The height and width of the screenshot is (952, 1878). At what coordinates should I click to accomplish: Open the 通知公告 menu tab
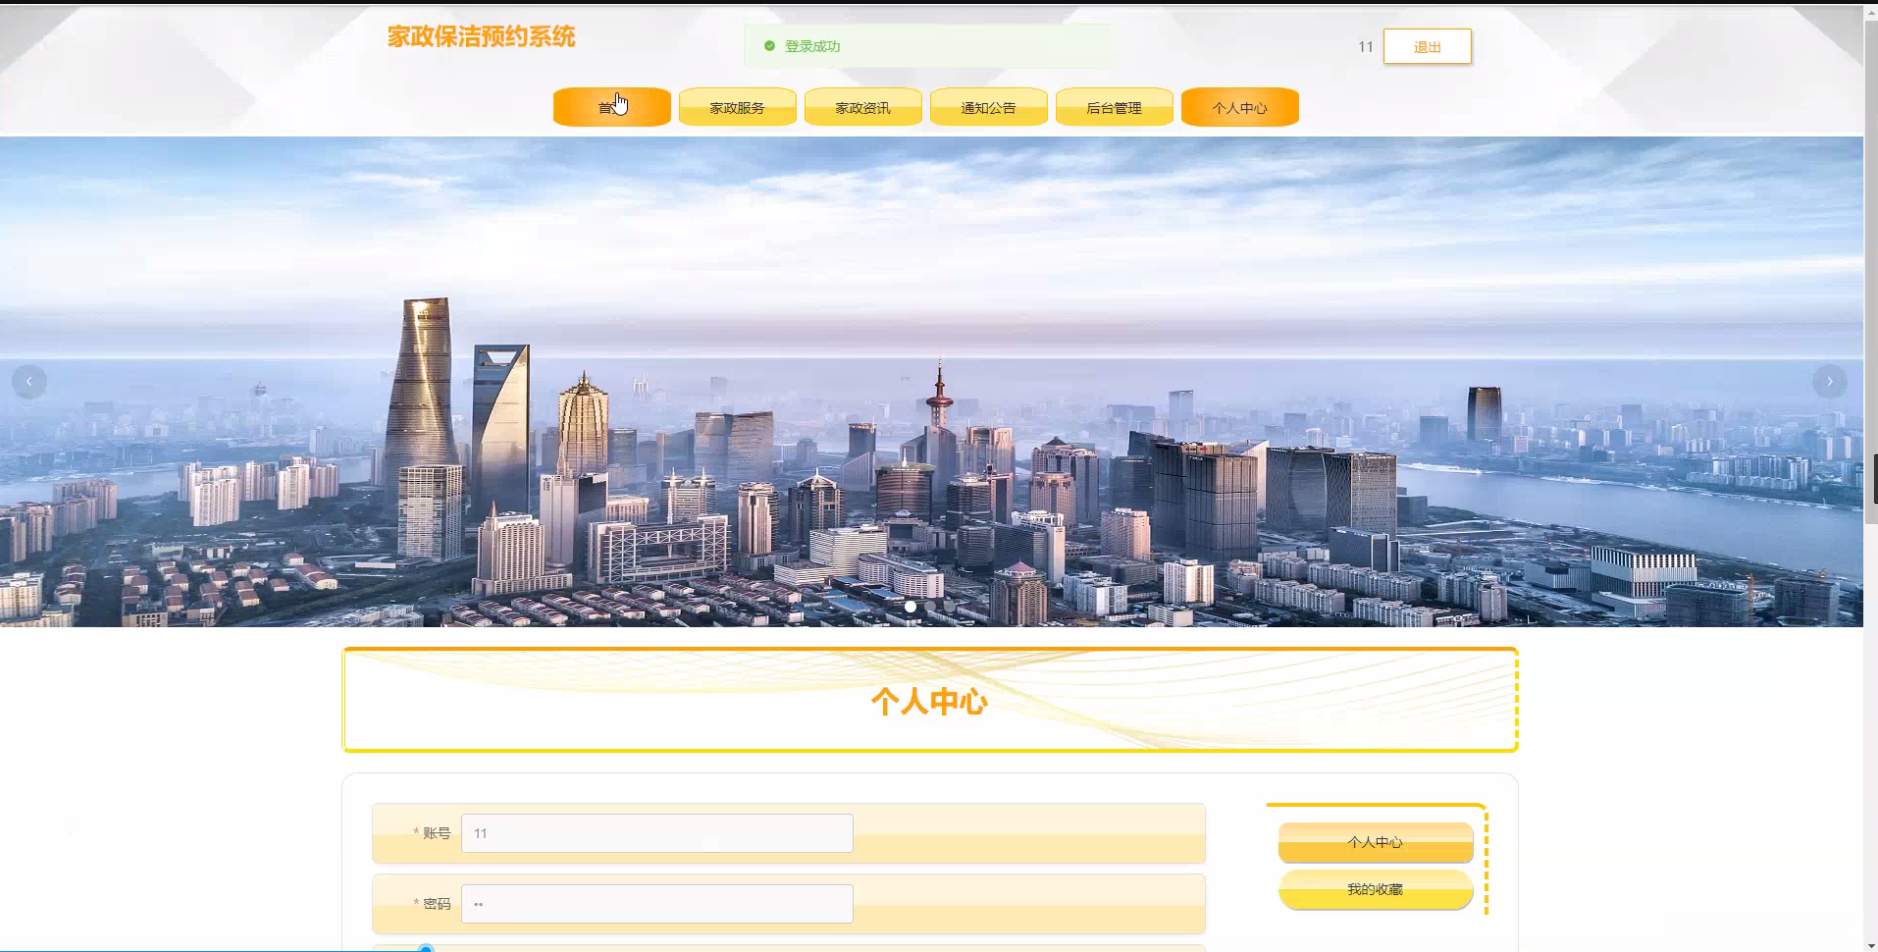[989, 107]
